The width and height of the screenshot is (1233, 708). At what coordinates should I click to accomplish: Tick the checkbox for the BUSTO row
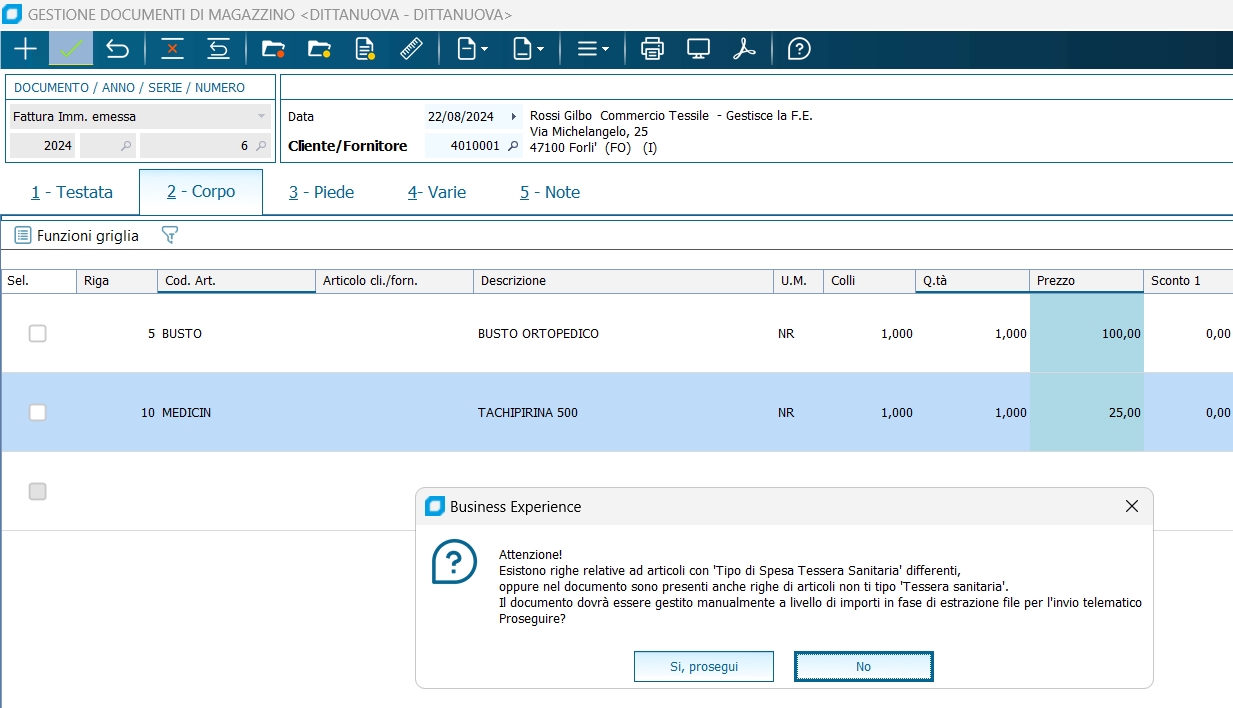38,334
